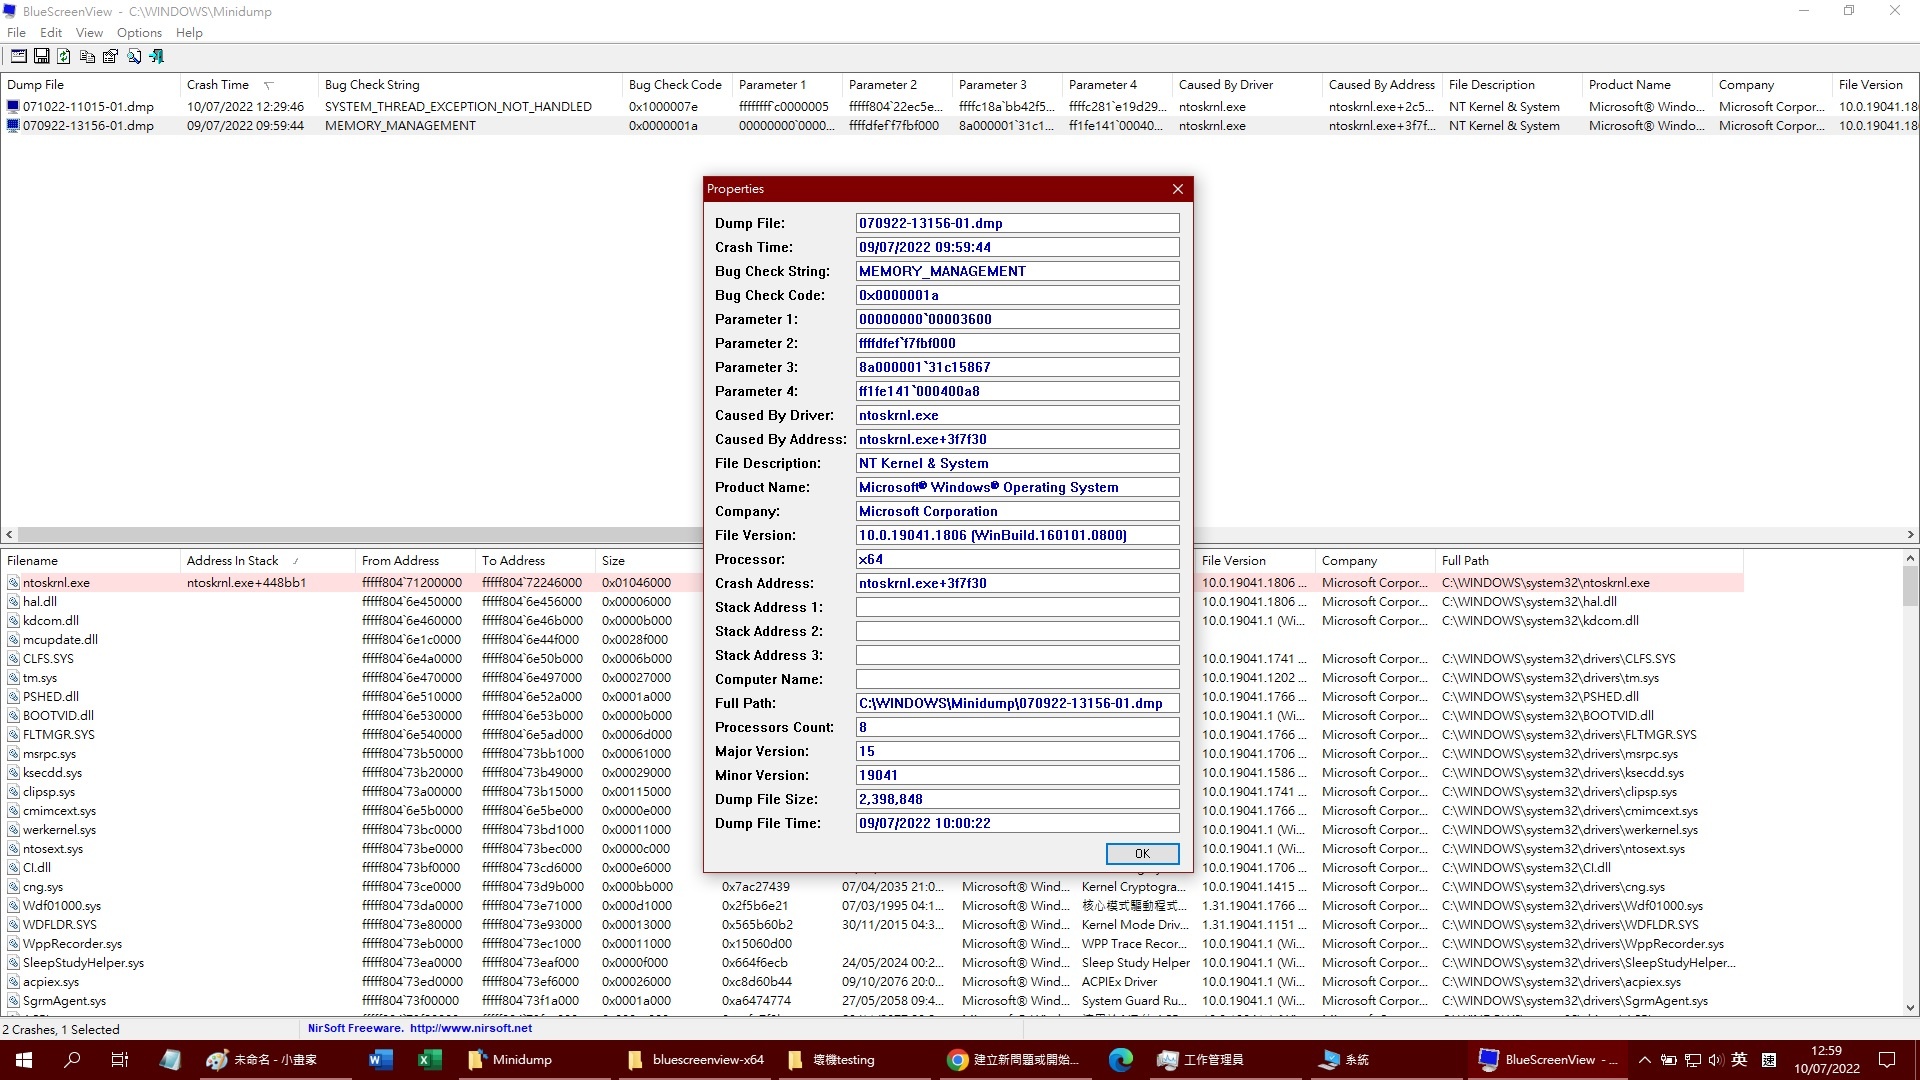1920x1080 pixels.
Task: Click the Copy Selected Items icon
Action: [x=87, y=56]
